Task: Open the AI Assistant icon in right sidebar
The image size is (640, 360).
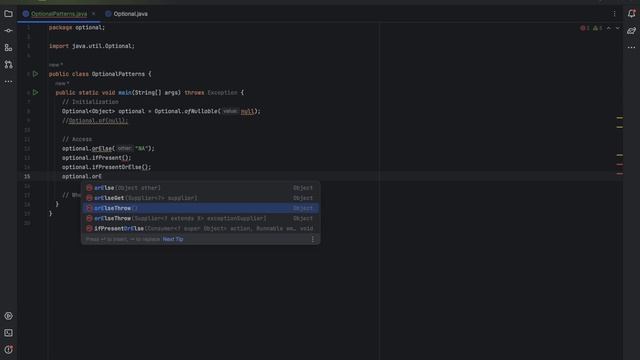Action: [631, 31]
